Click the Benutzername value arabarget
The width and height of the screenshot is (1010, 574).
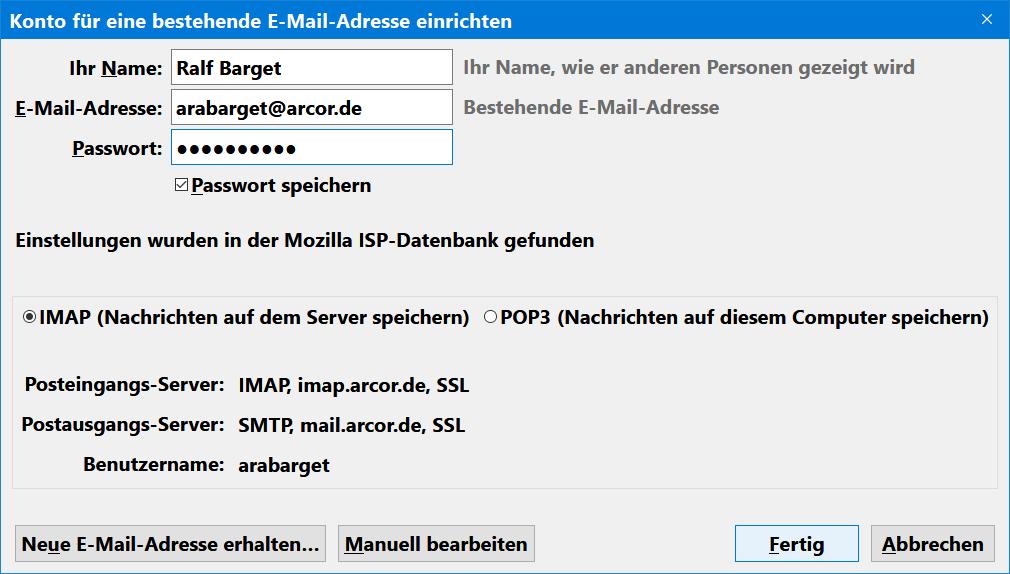click(284, 465)
